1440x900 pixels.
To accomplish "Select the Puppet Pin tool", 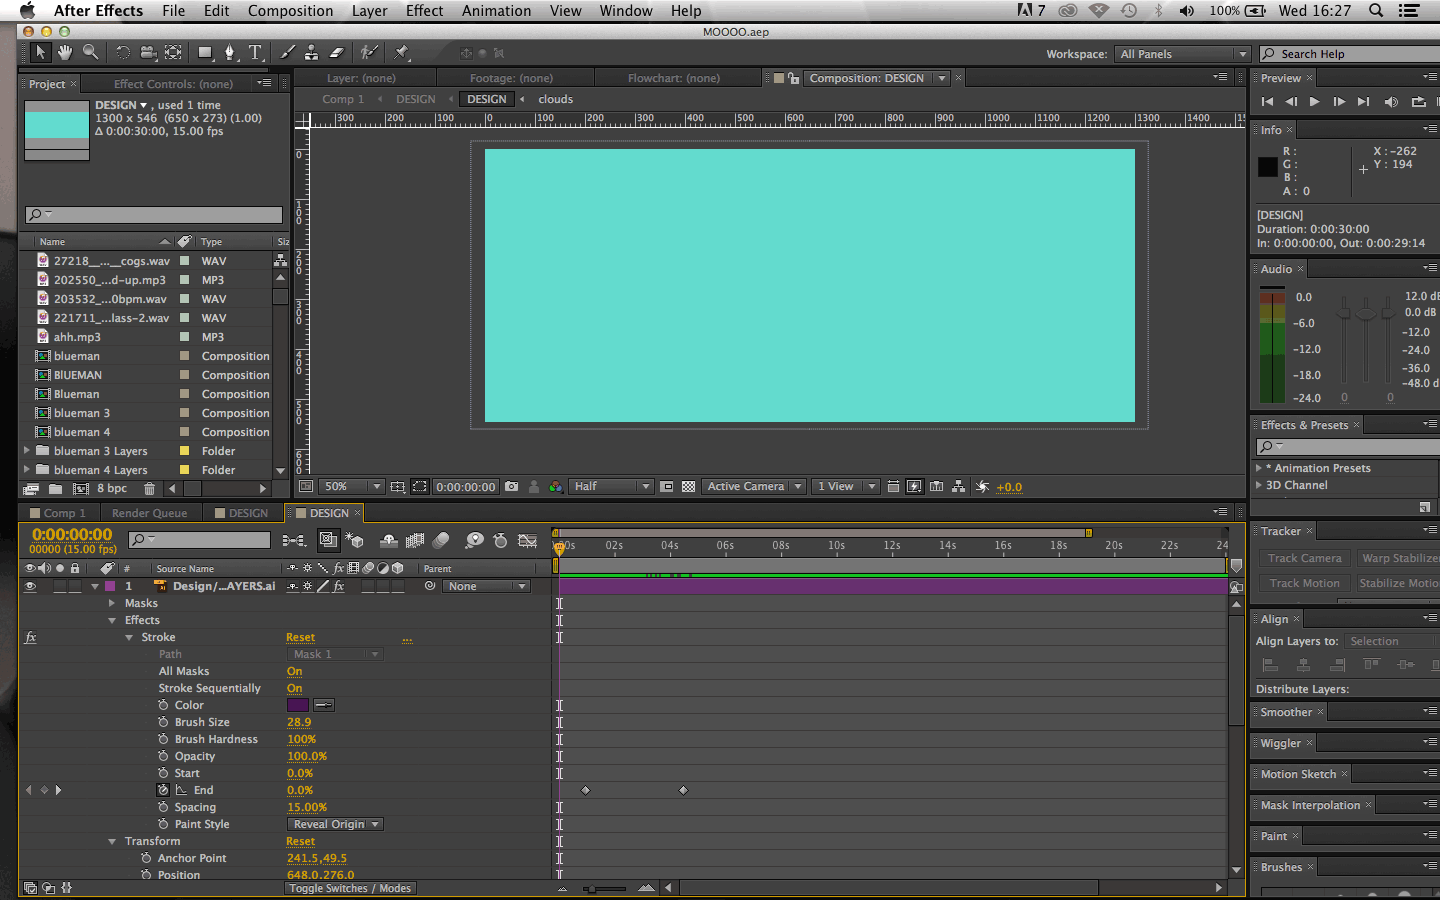I will coord(402,52).
